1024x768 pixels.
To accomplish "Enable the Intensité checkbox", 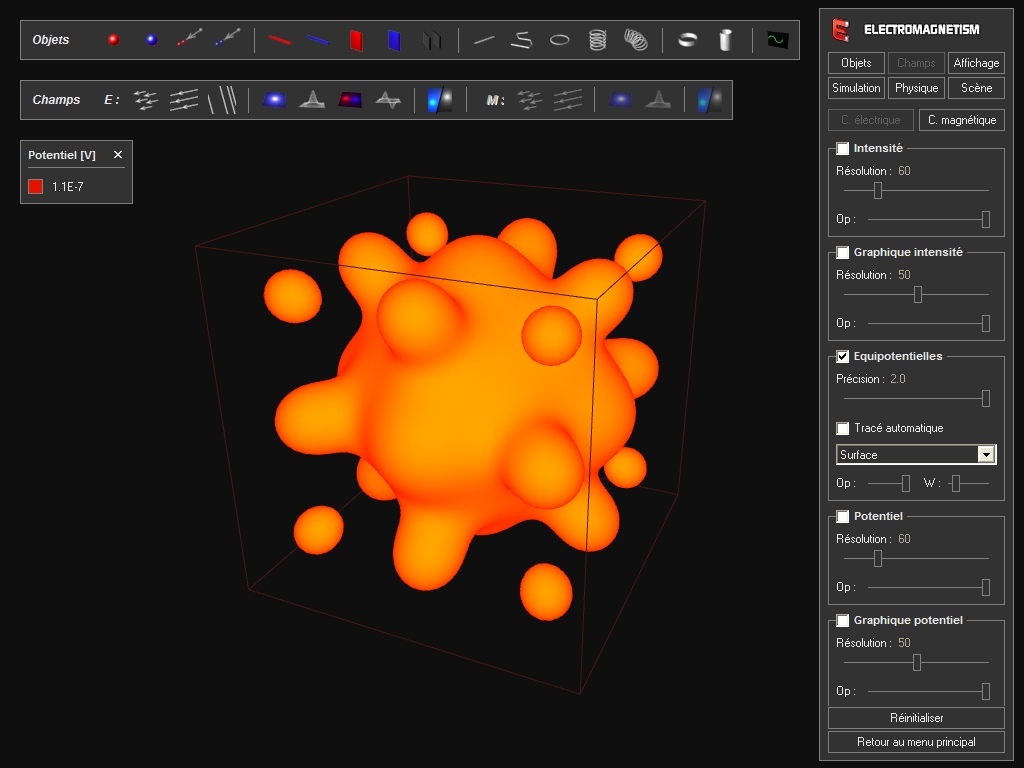I will tap(843, 149).
